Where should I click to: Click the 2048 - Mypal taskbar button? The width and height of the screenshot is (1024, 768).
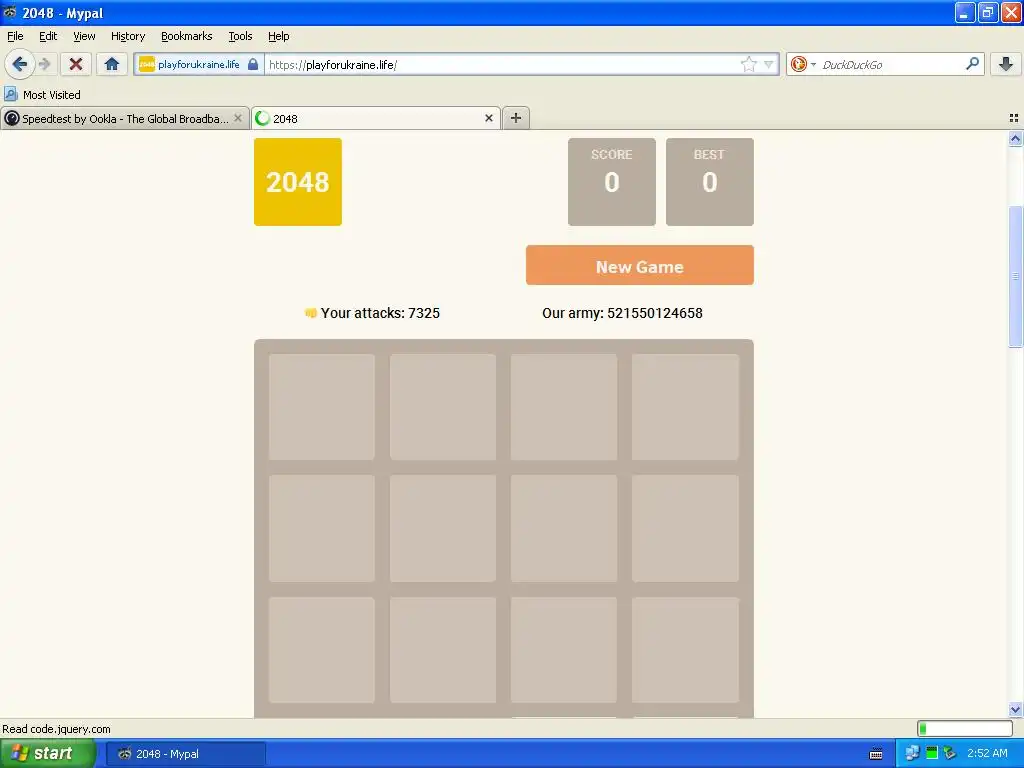tap(185, 754)
